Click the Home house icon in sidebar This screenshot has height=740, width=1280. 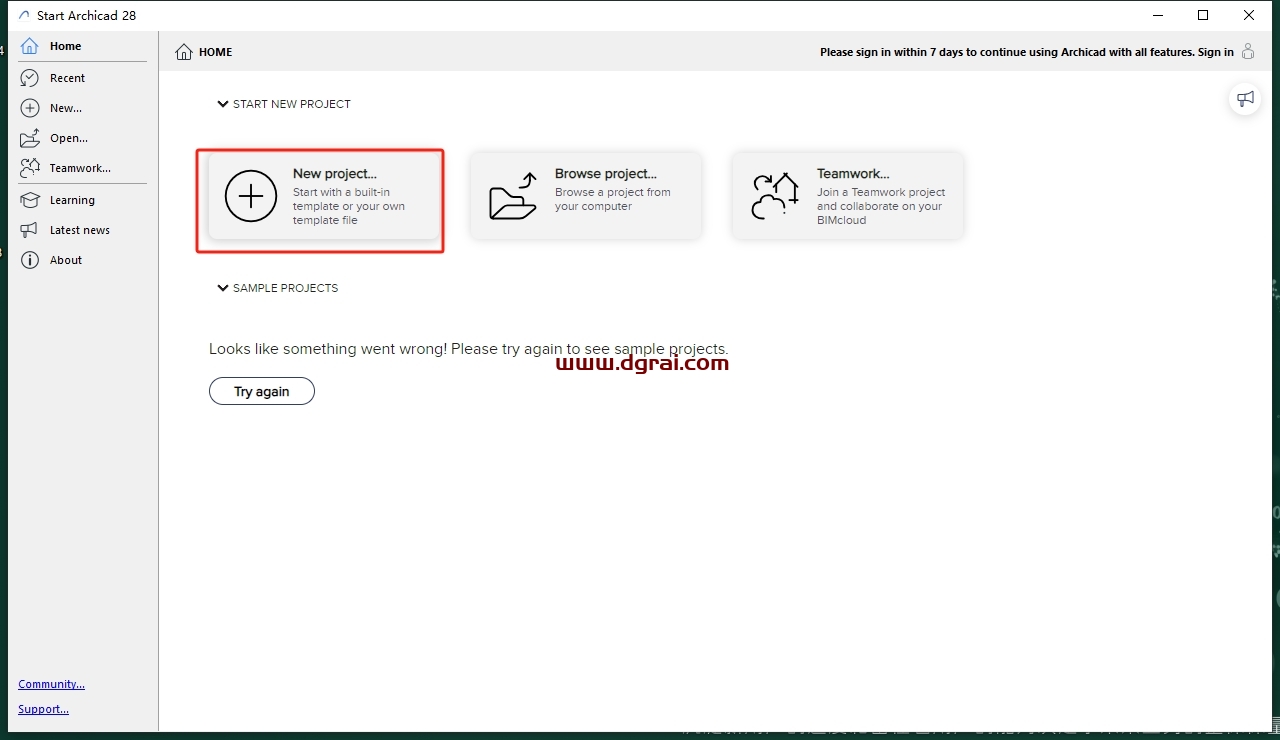point(30,46)
